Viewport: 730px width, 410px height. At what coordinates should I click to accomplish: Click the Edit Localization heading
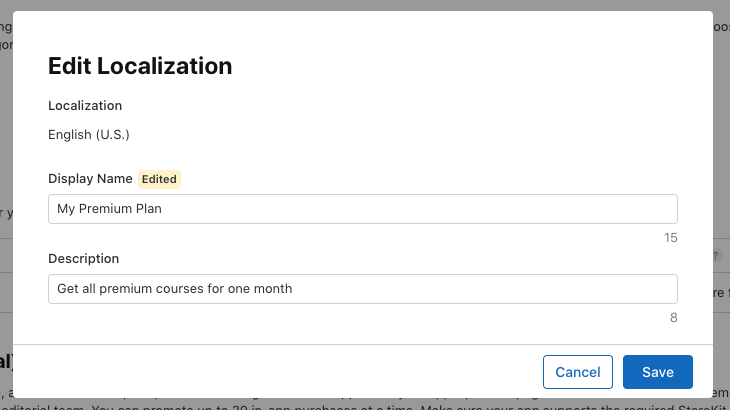(x=140, y=66)
